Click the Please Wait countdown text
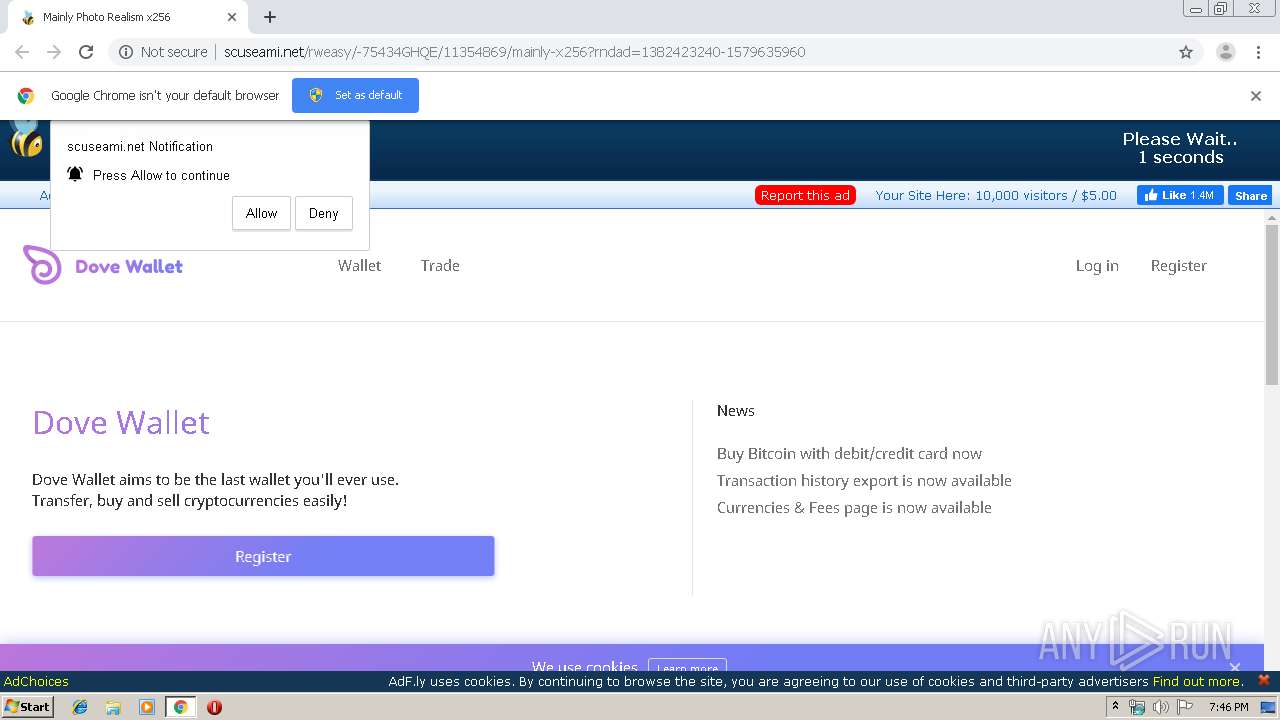The image size is (1280, 720). pos(1180,148)
